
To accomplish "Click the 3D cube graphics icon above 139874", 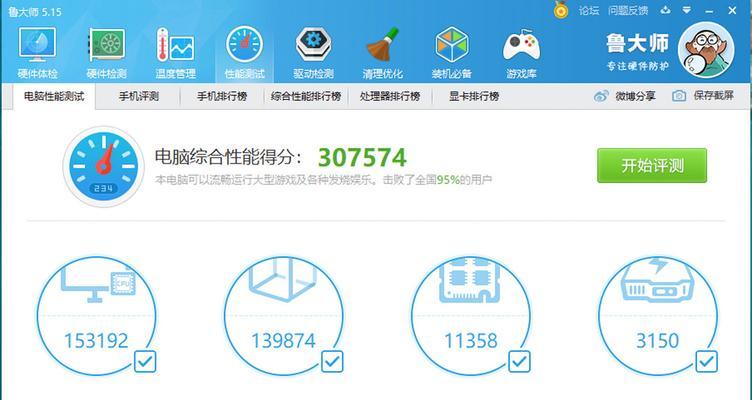I will coord(283,280).
